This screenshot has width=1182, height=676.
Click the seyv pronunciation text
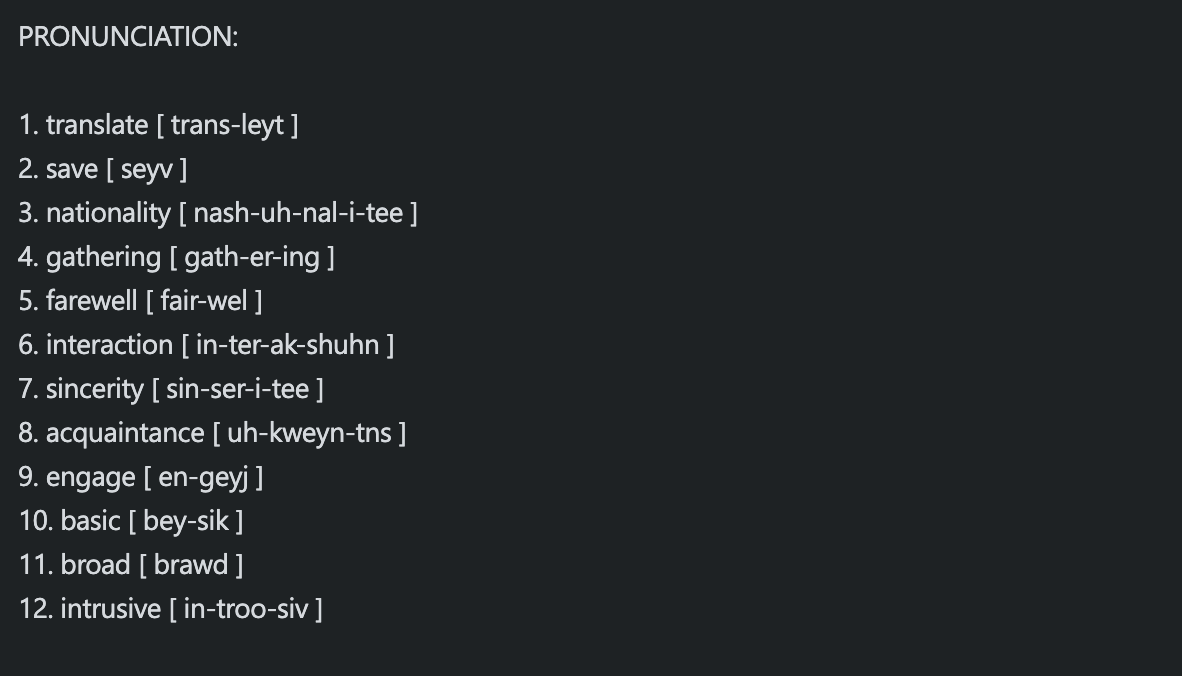146,170
